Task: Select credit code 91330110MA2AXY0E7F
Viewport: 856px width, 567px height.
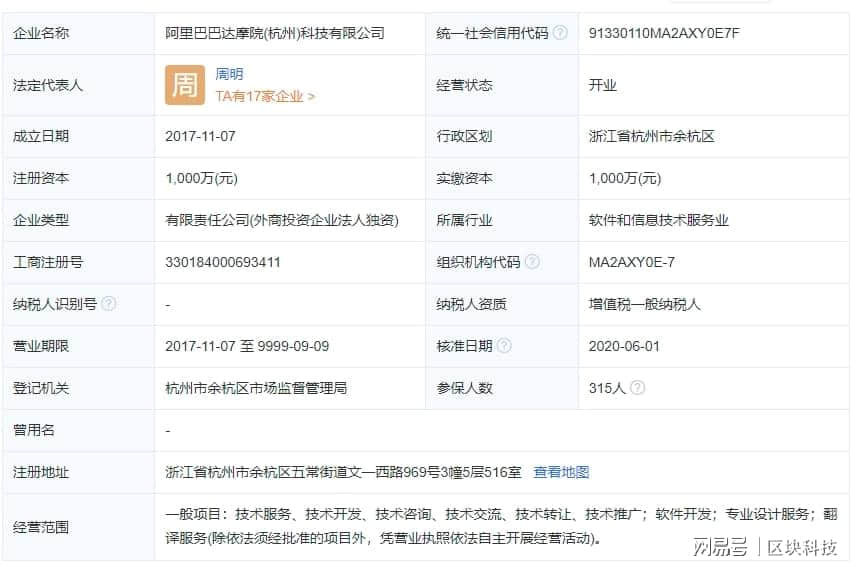Action: (664, 33)
